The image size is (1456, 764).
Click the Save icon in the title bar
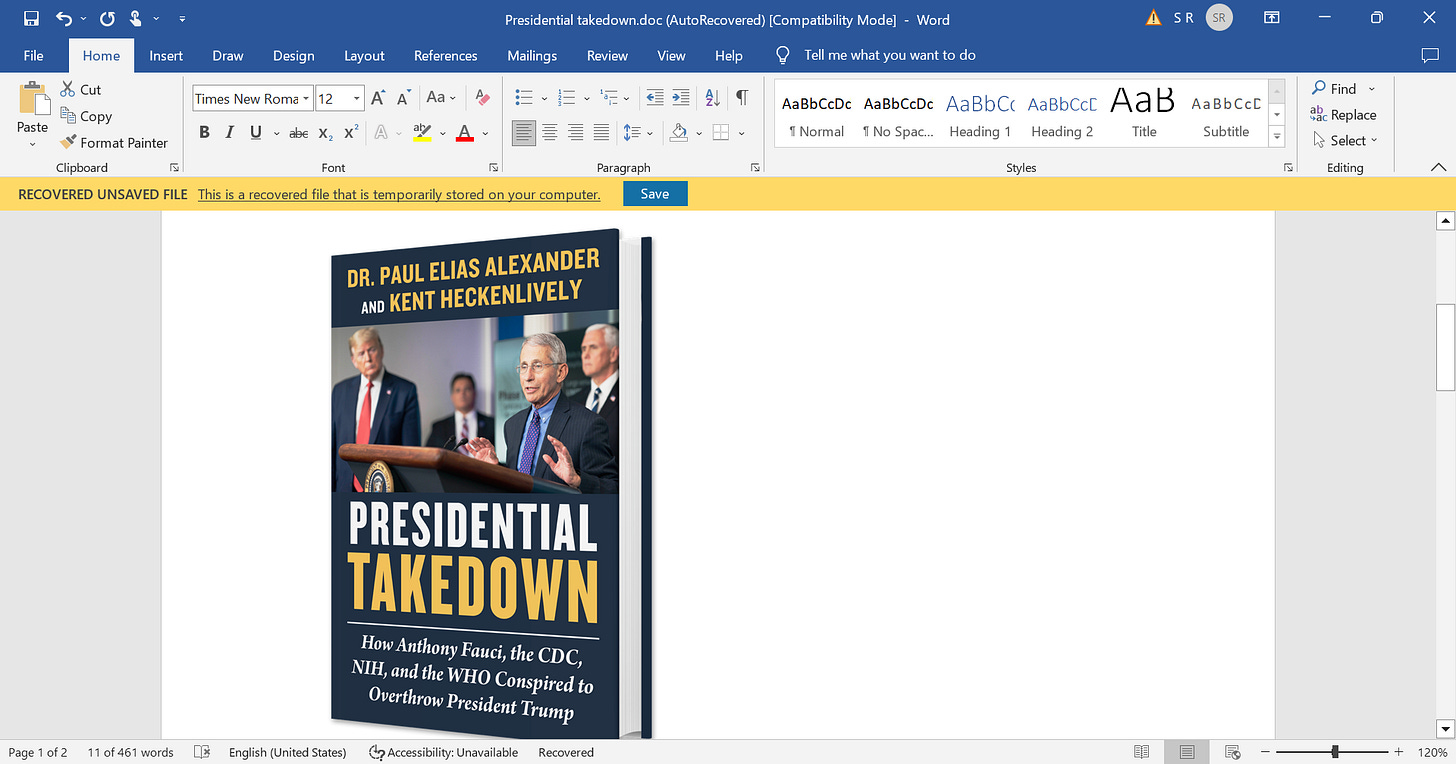point(31,19)
